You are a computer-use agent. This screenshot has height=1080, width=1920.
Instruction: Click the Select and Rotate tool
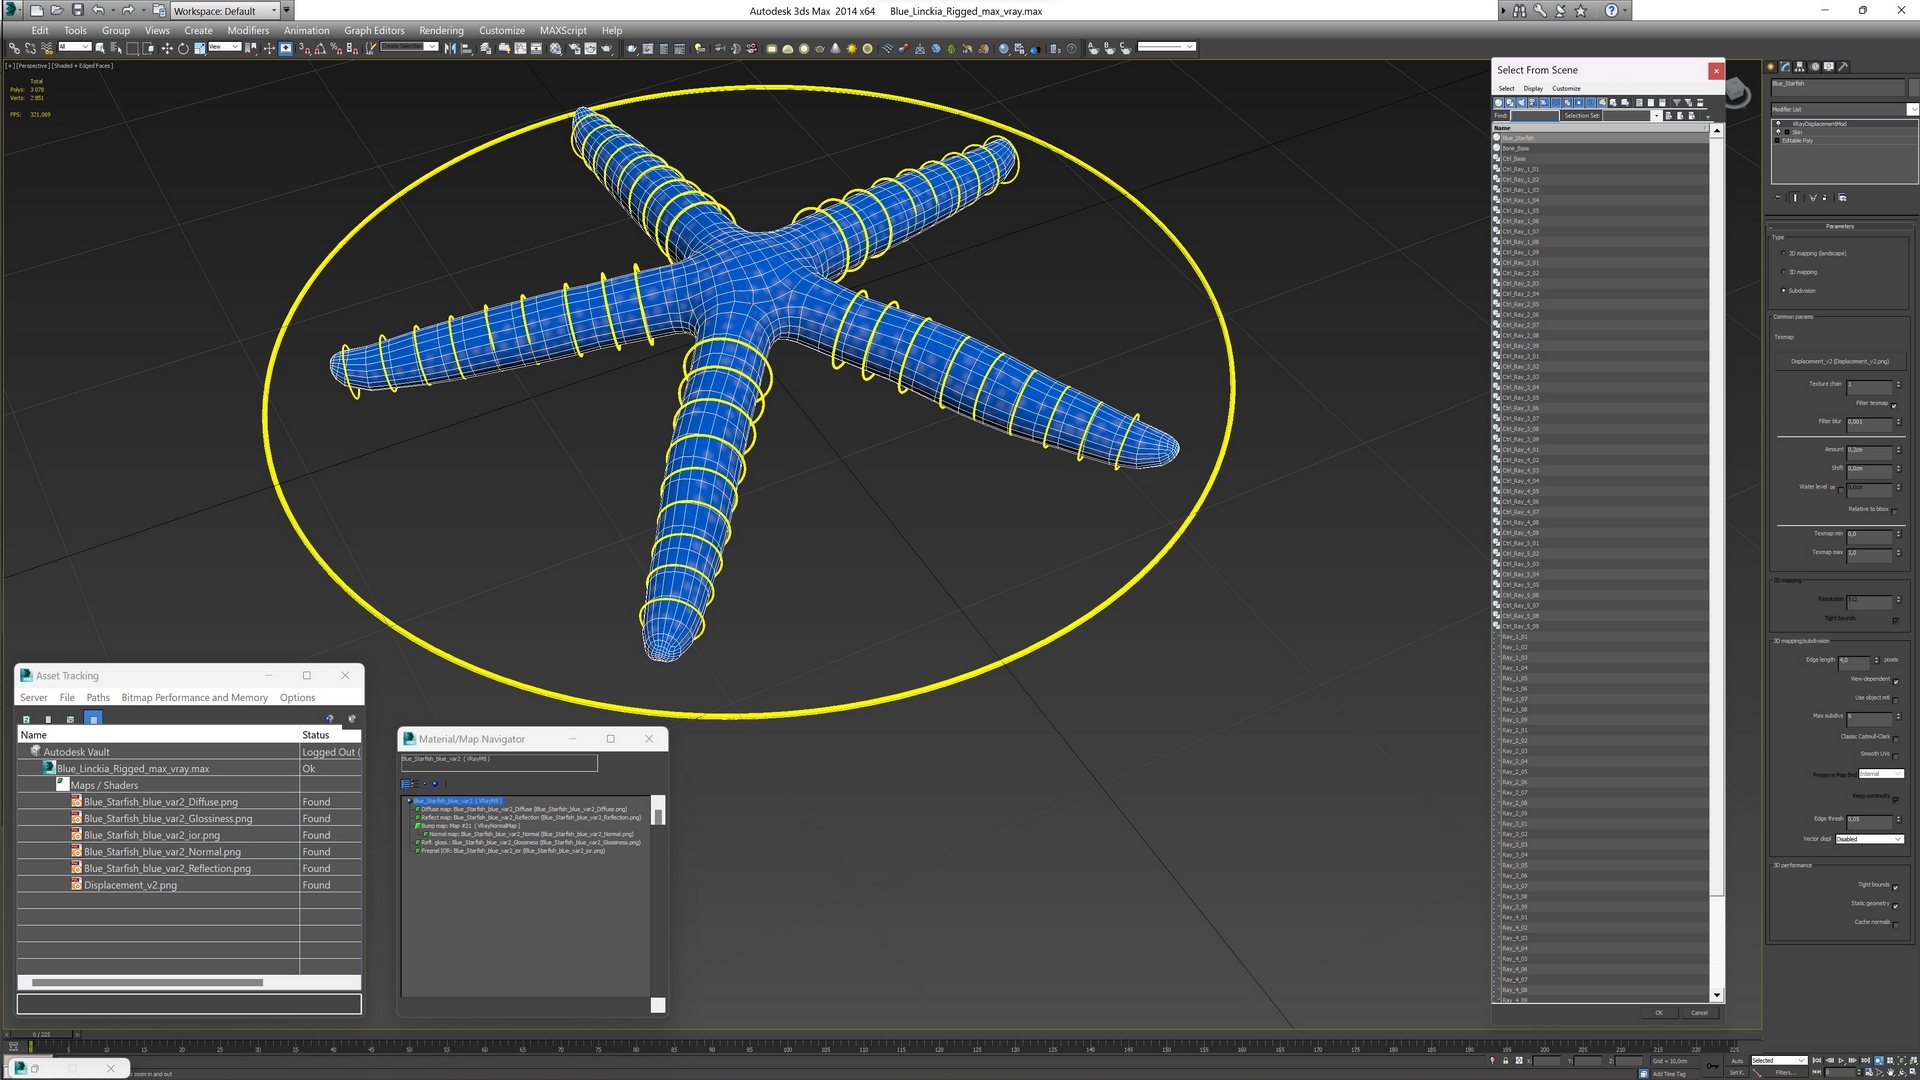click(183, 48)
